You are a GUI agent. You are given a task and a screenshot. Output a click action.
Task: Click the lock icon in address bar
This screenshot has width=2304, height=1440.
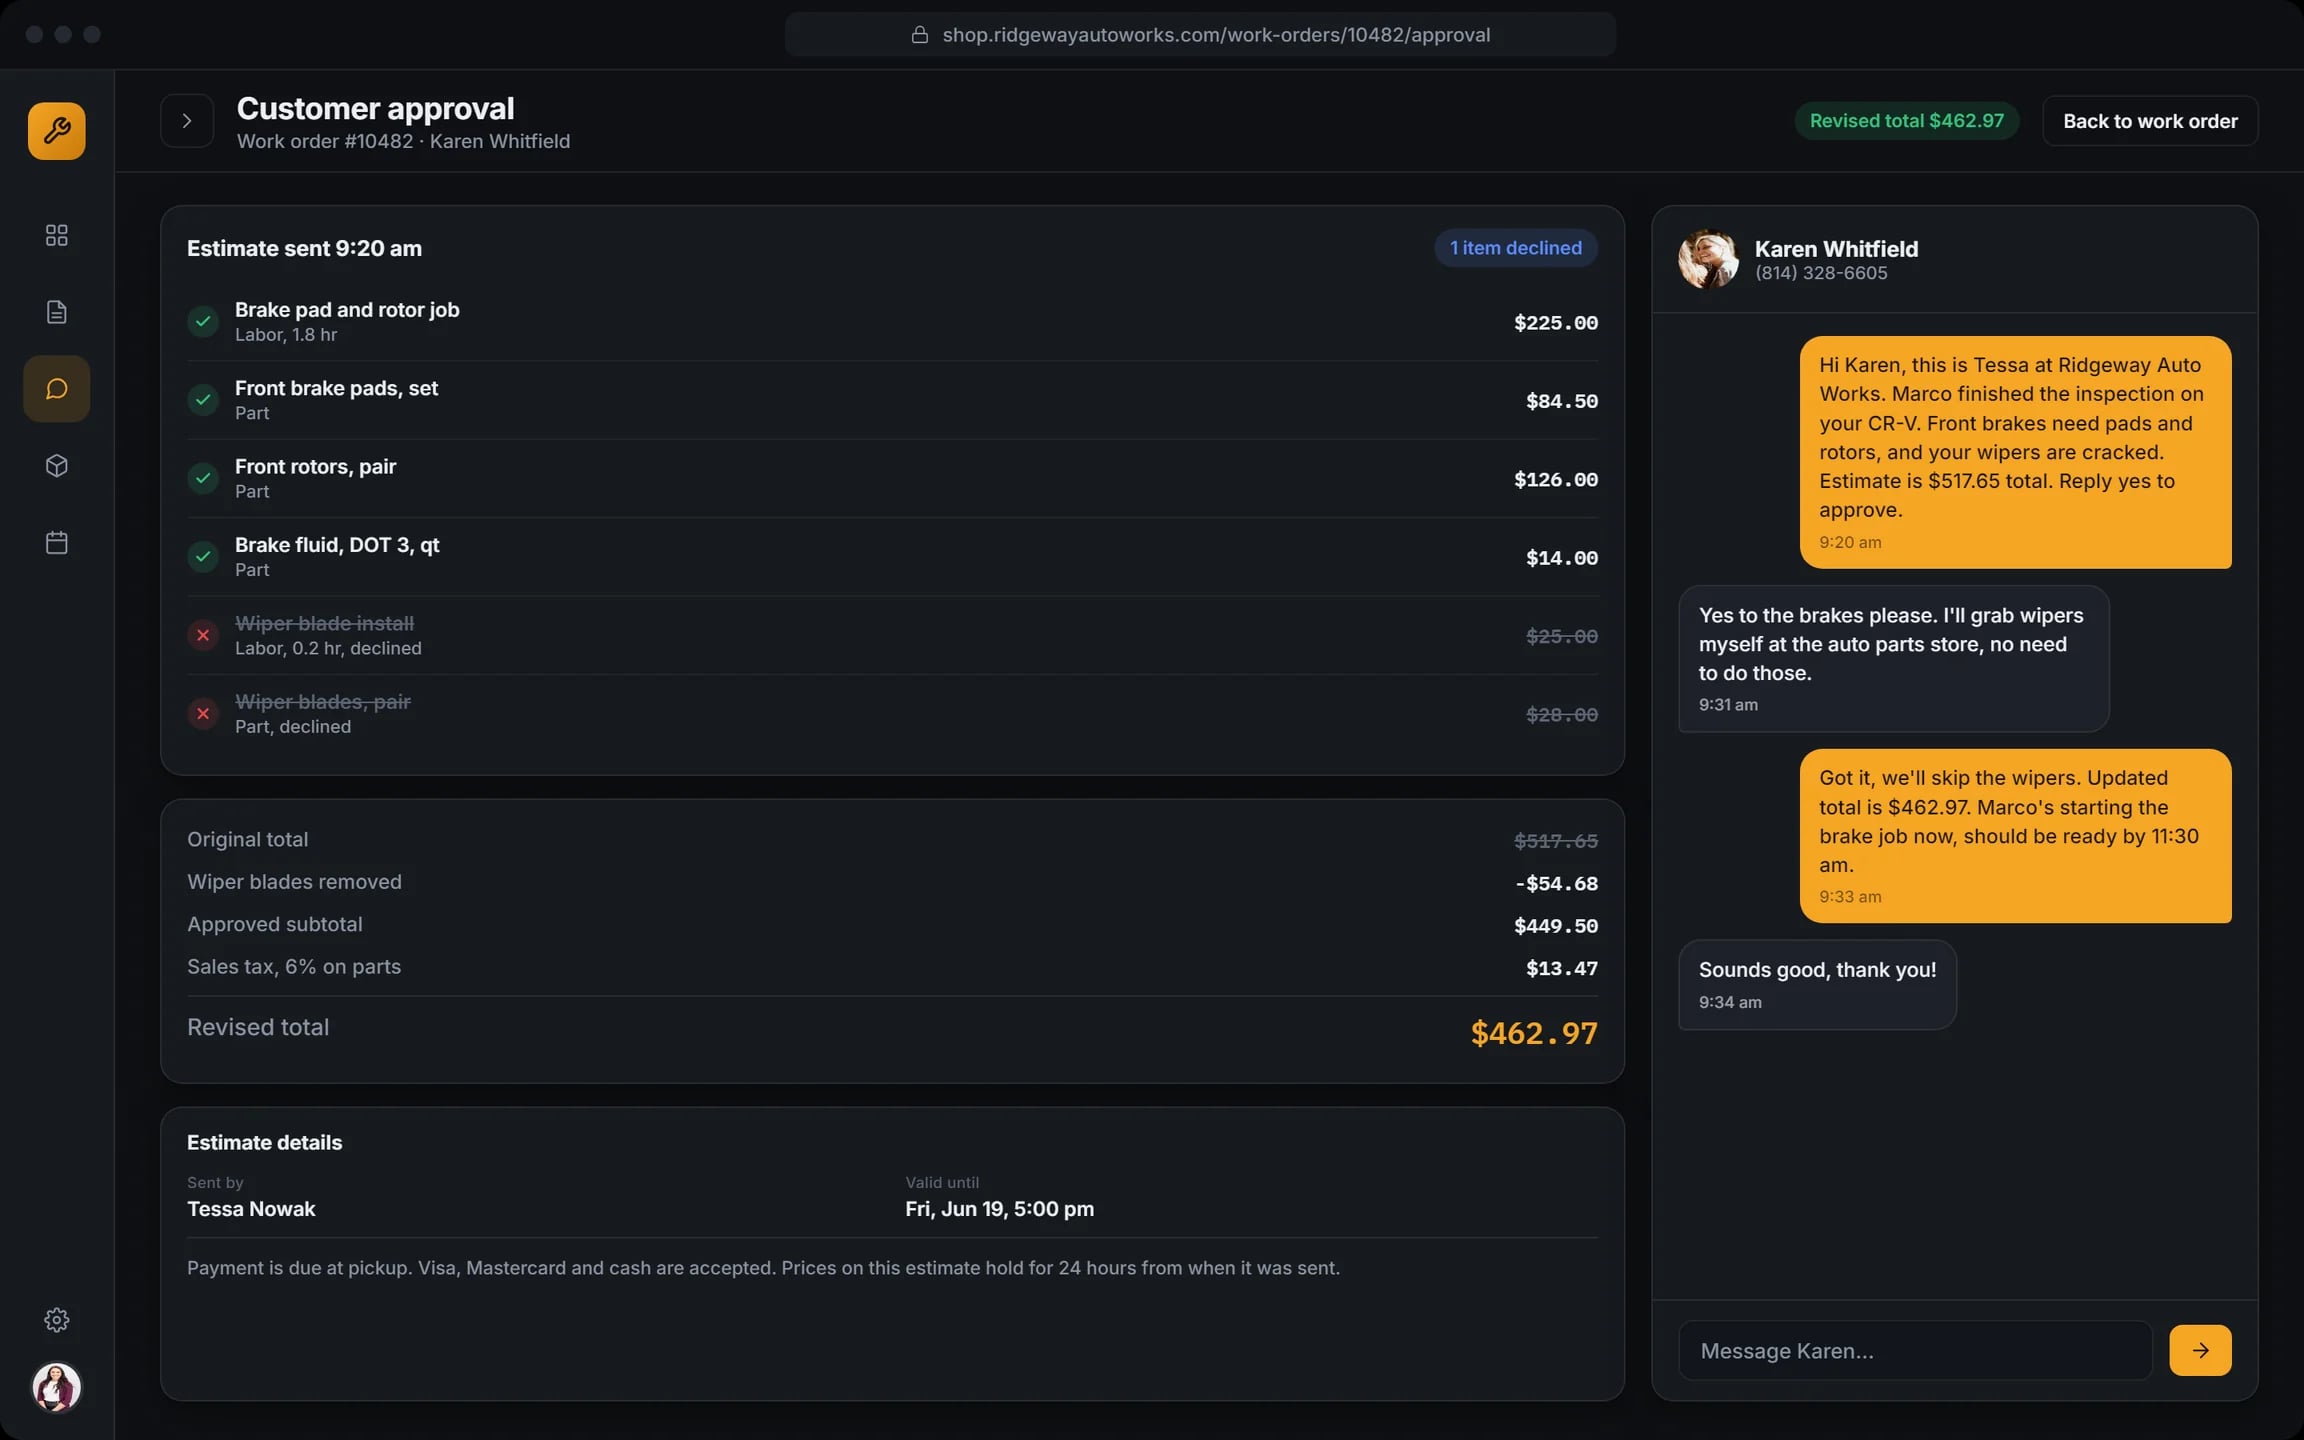coord(919,35)
